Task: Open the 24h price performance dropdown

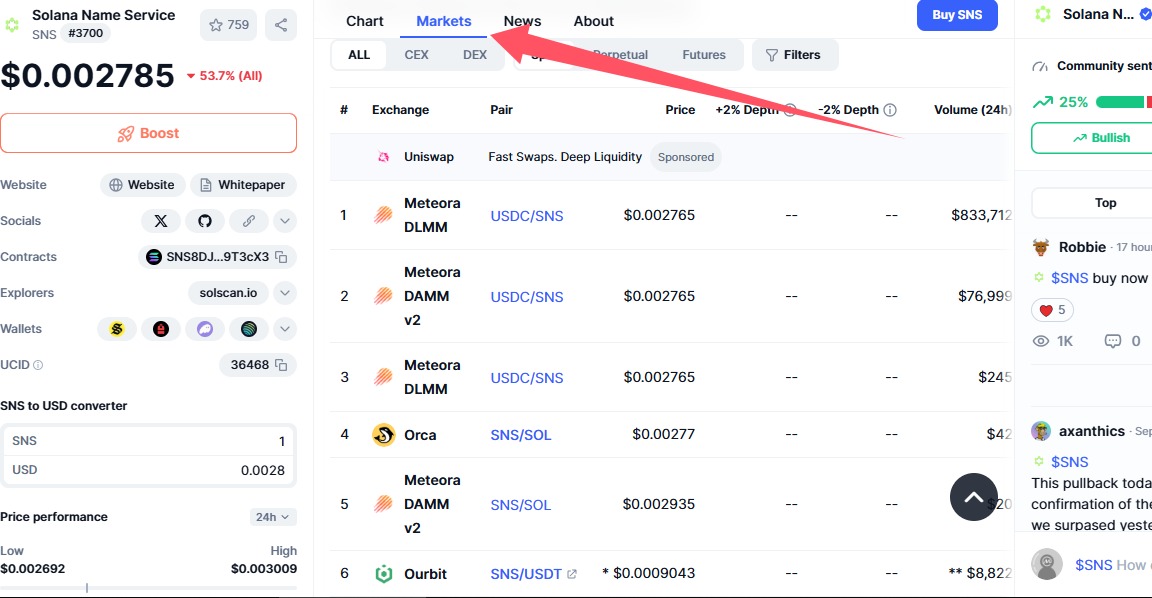Action: [273, 517]
